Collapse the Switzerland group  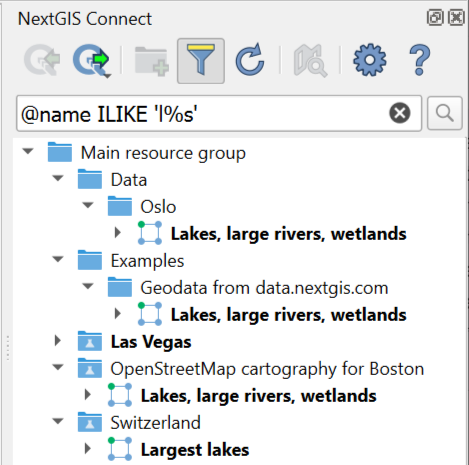58,421
